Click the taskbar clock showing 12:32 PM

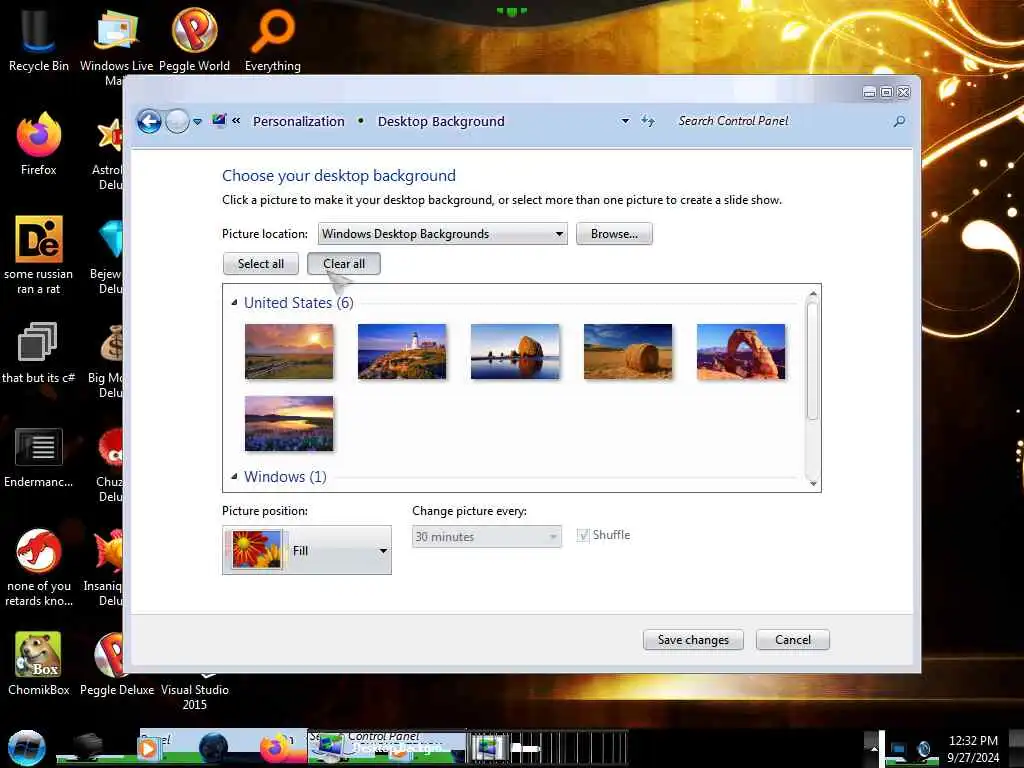(x=972, y=748)
